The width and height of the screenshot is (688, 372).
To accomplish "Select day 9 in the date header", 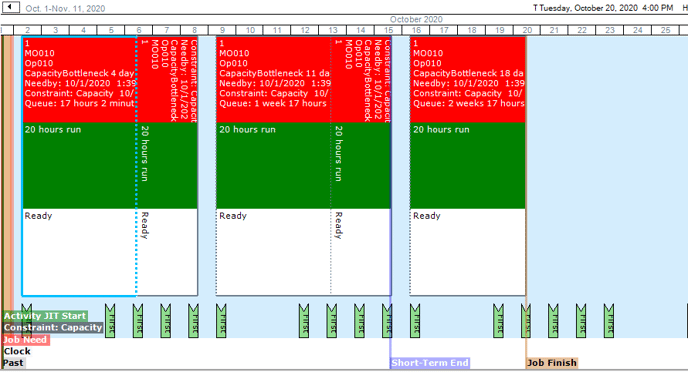I will point(222,30).
